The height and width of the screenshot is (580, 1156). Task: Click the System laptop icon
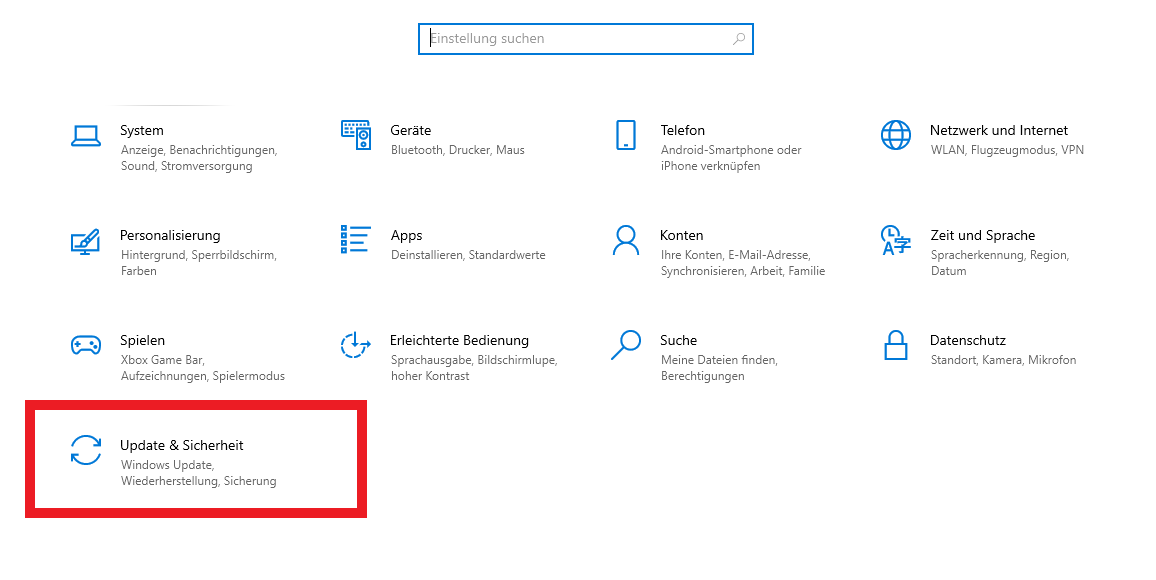[x=86, y=136]
